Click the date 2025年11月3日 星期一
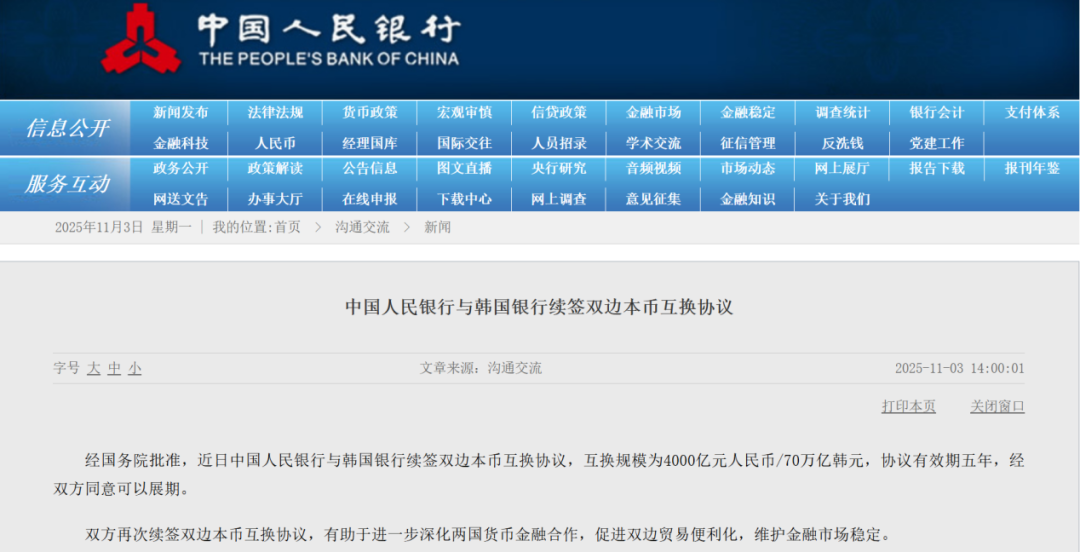 coord(123,227)
